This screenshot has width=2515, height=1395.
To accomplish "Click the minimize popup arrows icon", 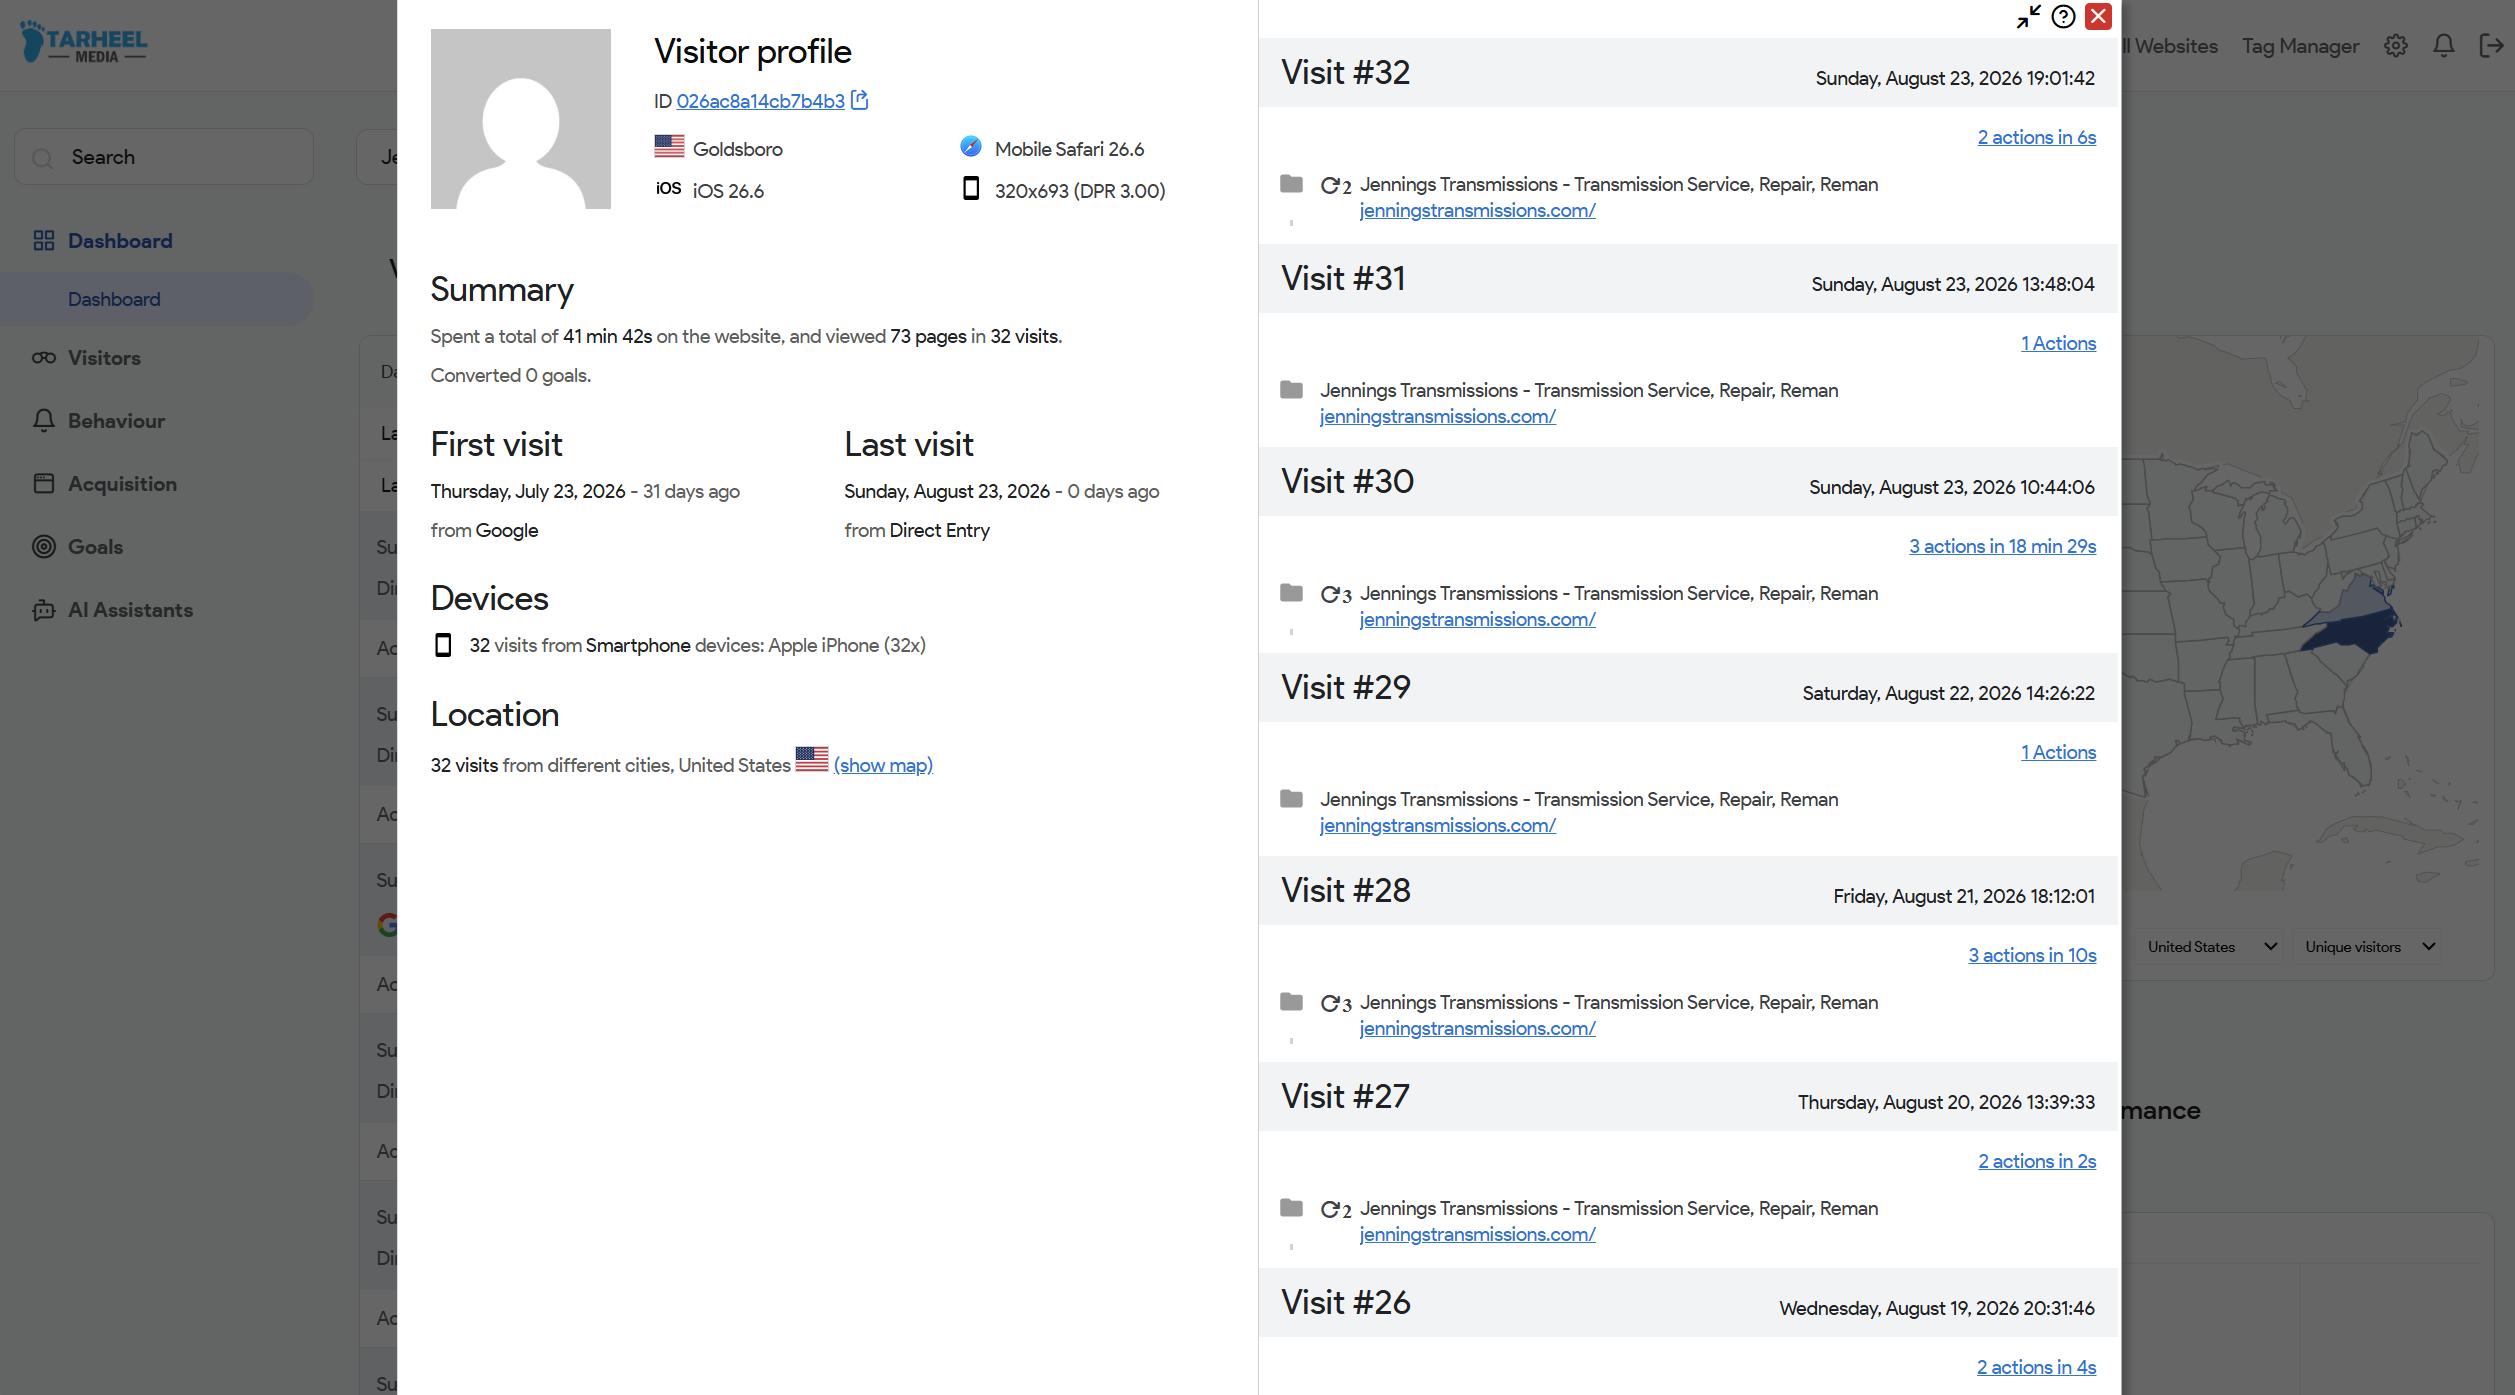I will click(2029, 17).
